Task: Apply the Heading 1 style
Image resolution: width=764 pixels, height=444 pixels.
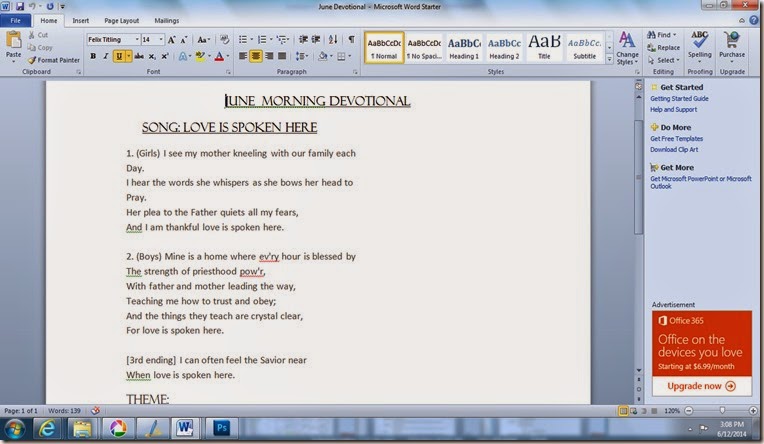Action: coord(464,48)
